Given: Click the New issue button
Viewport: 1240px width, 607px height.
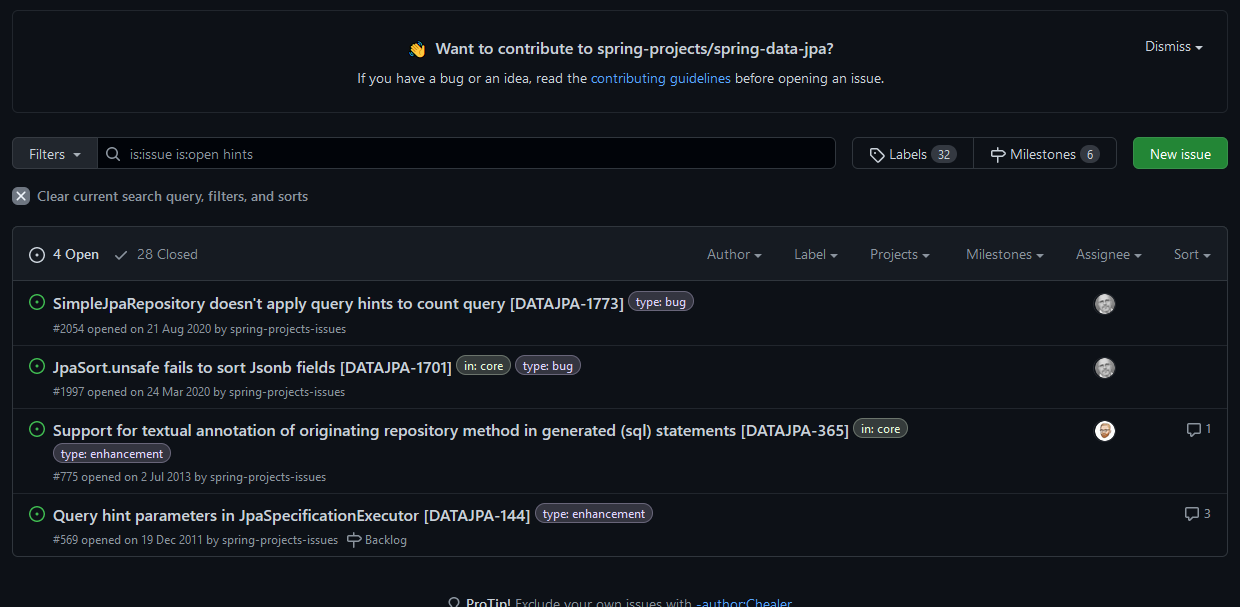Looking at the screenshot, I should point(1180,154).
